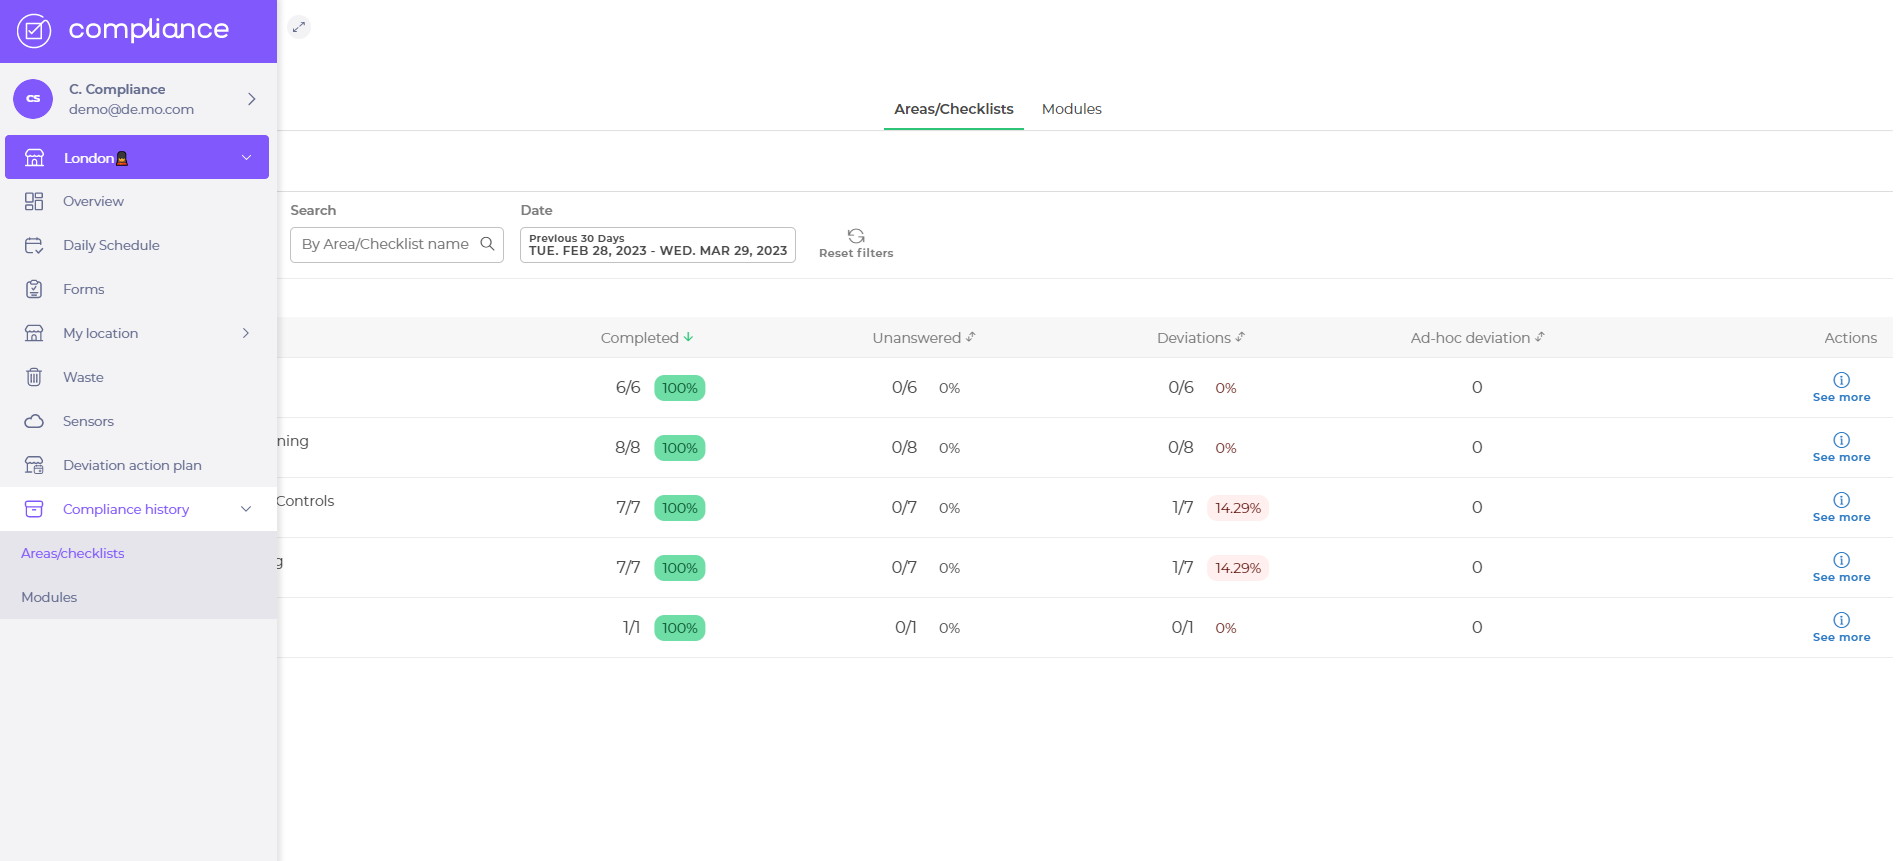Click the Deviation action plan icon
This screenshot has width=1903, height=861.
coord(34,465)
